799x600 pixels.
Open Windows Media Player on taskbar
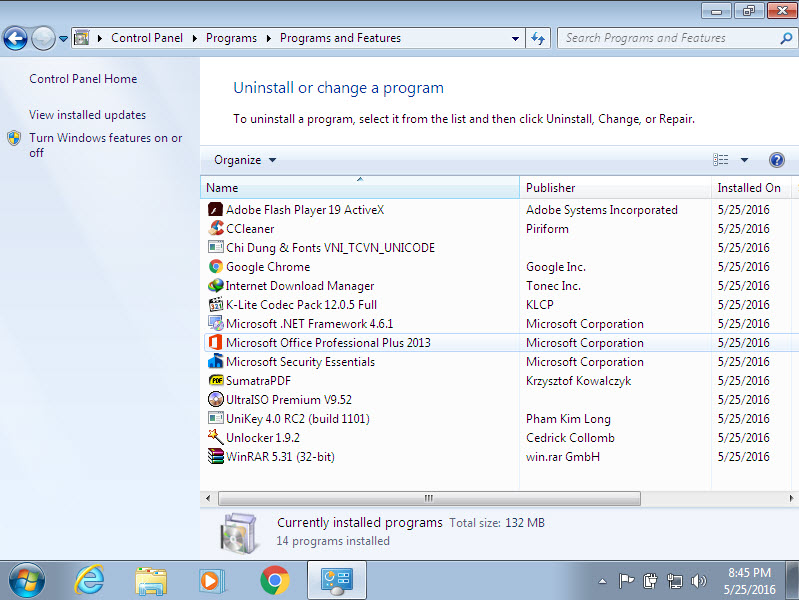point(212,581)
